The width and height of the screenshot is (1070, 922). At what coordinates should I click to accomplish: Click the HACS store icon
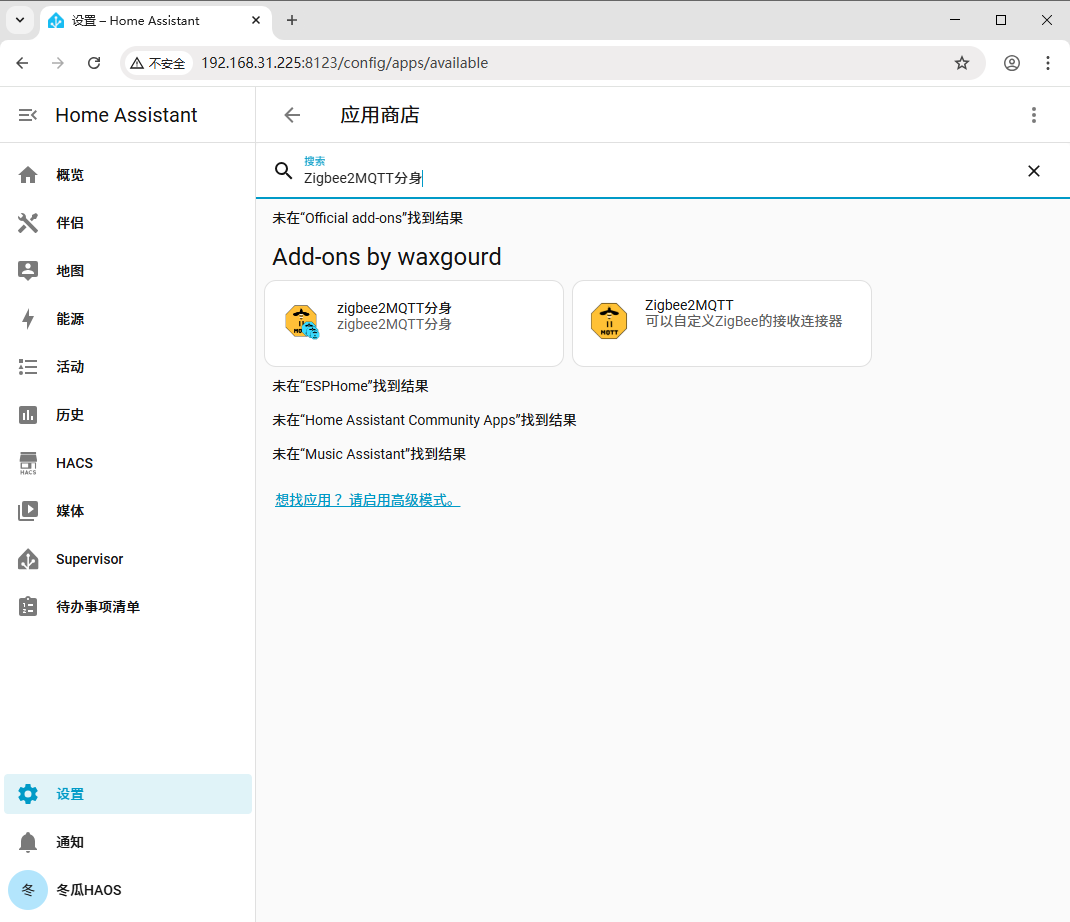tap(28, 463)
